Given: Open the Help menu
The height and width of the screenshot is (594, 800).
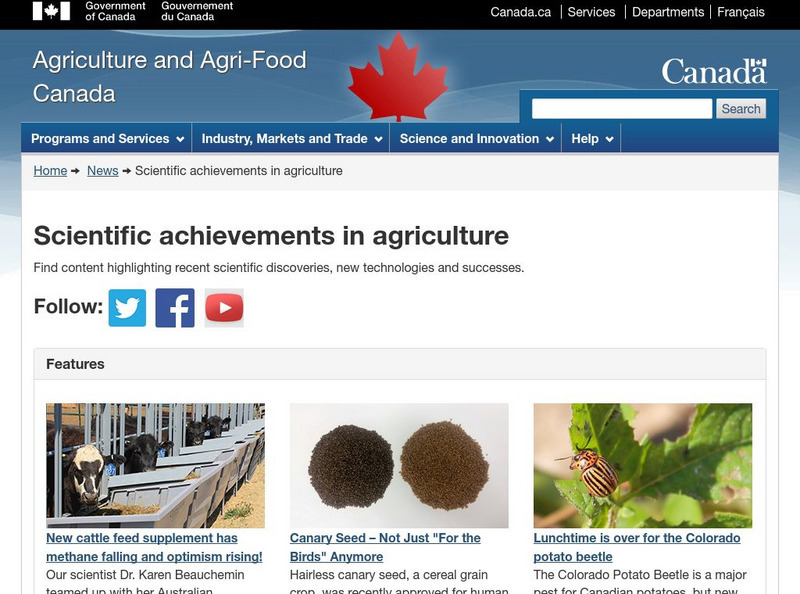Looking at the screenshot, I should click(592, 139).
